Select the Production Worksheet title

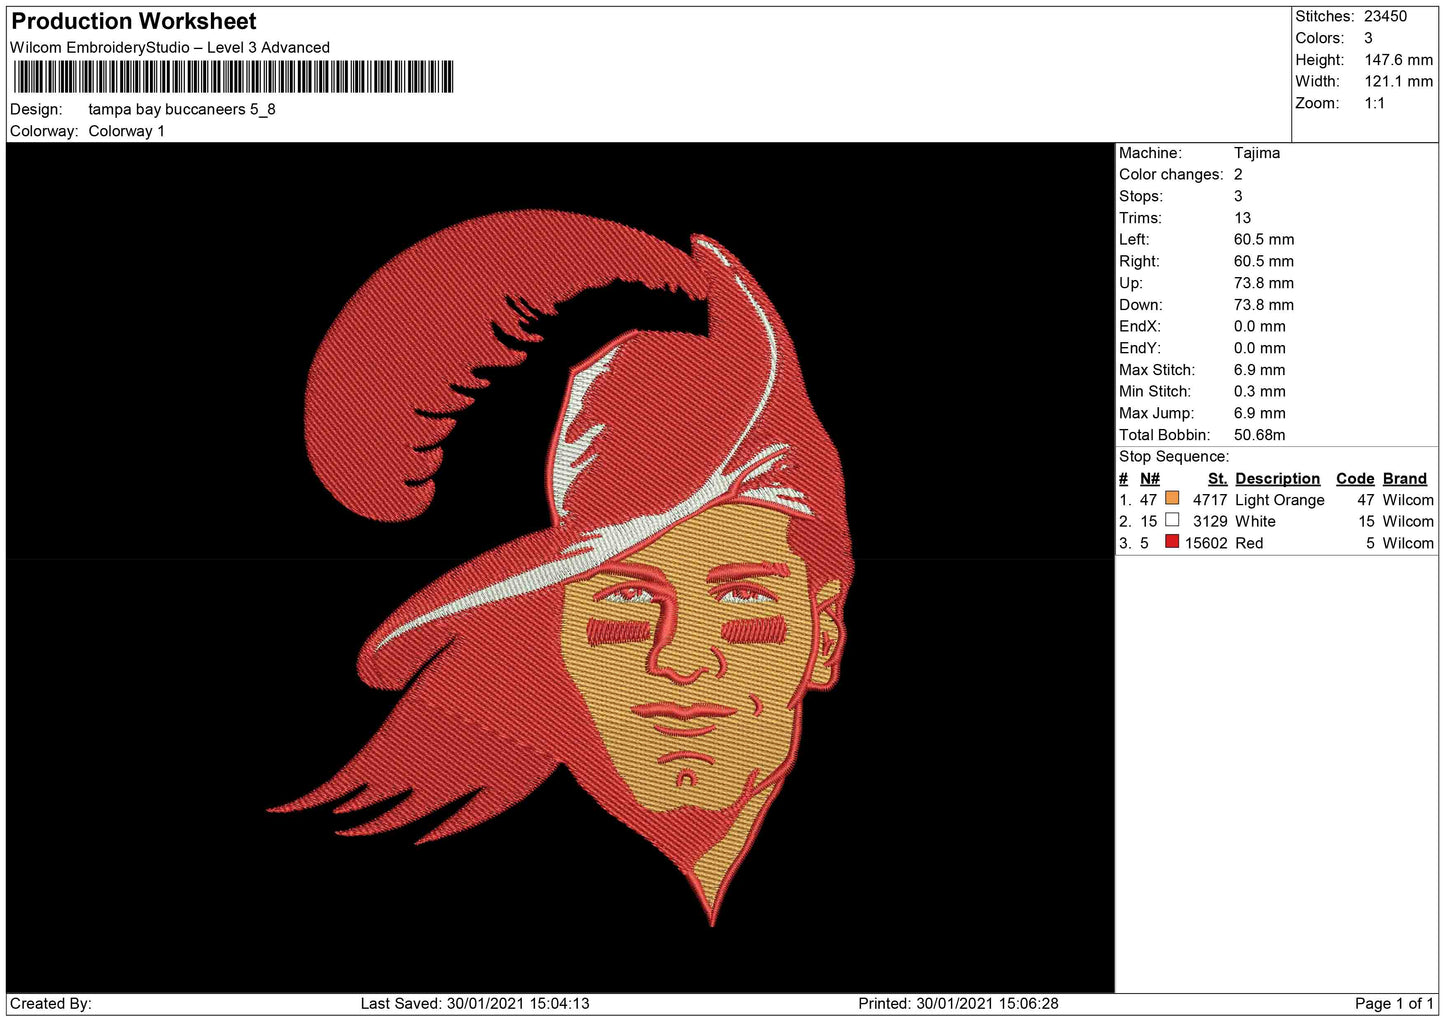coord(134,21)
